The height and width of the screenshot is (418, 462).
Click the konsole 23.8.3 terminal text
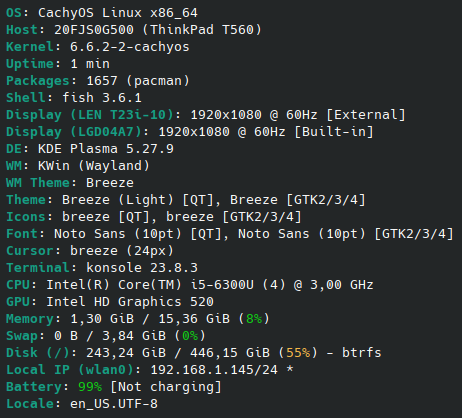click(142, 268)
